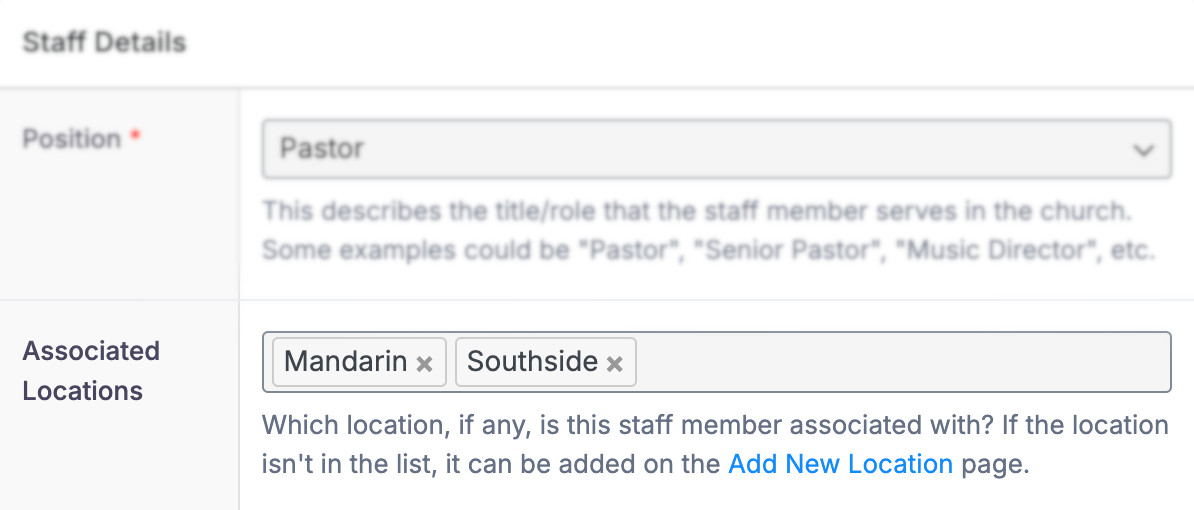
Task: Select the Southside tag label
Action: 532,362
